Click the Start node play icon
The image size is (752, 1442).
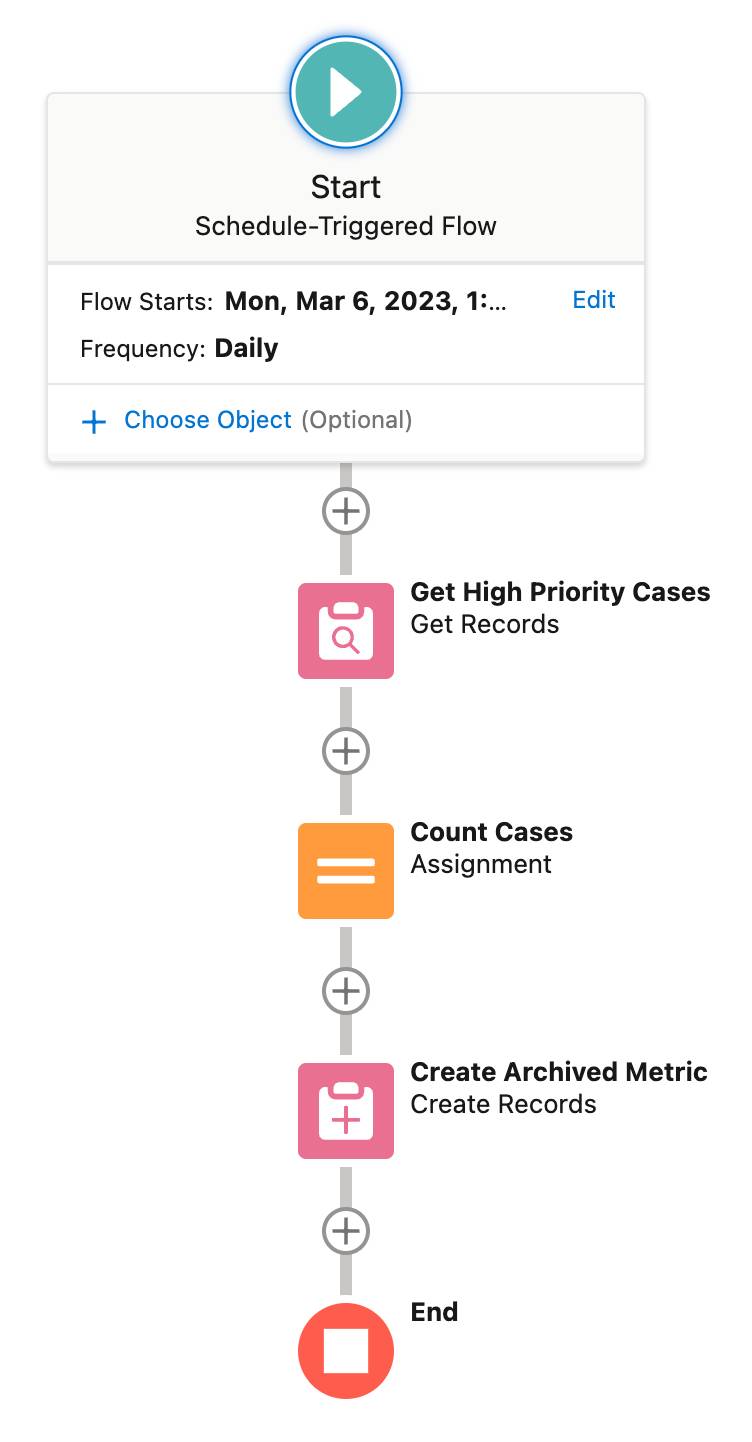pyautogui.click(x=345, y=91)
